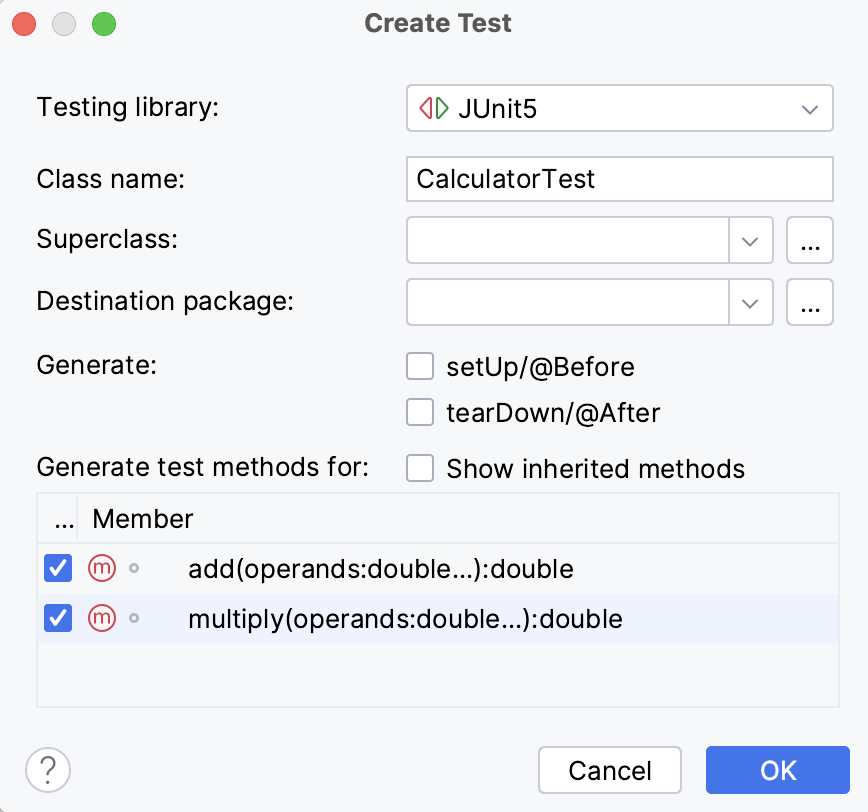Screen dimensions: 868x812
Task: Browse Destination package using the ellipsis button
Action: 810,302
